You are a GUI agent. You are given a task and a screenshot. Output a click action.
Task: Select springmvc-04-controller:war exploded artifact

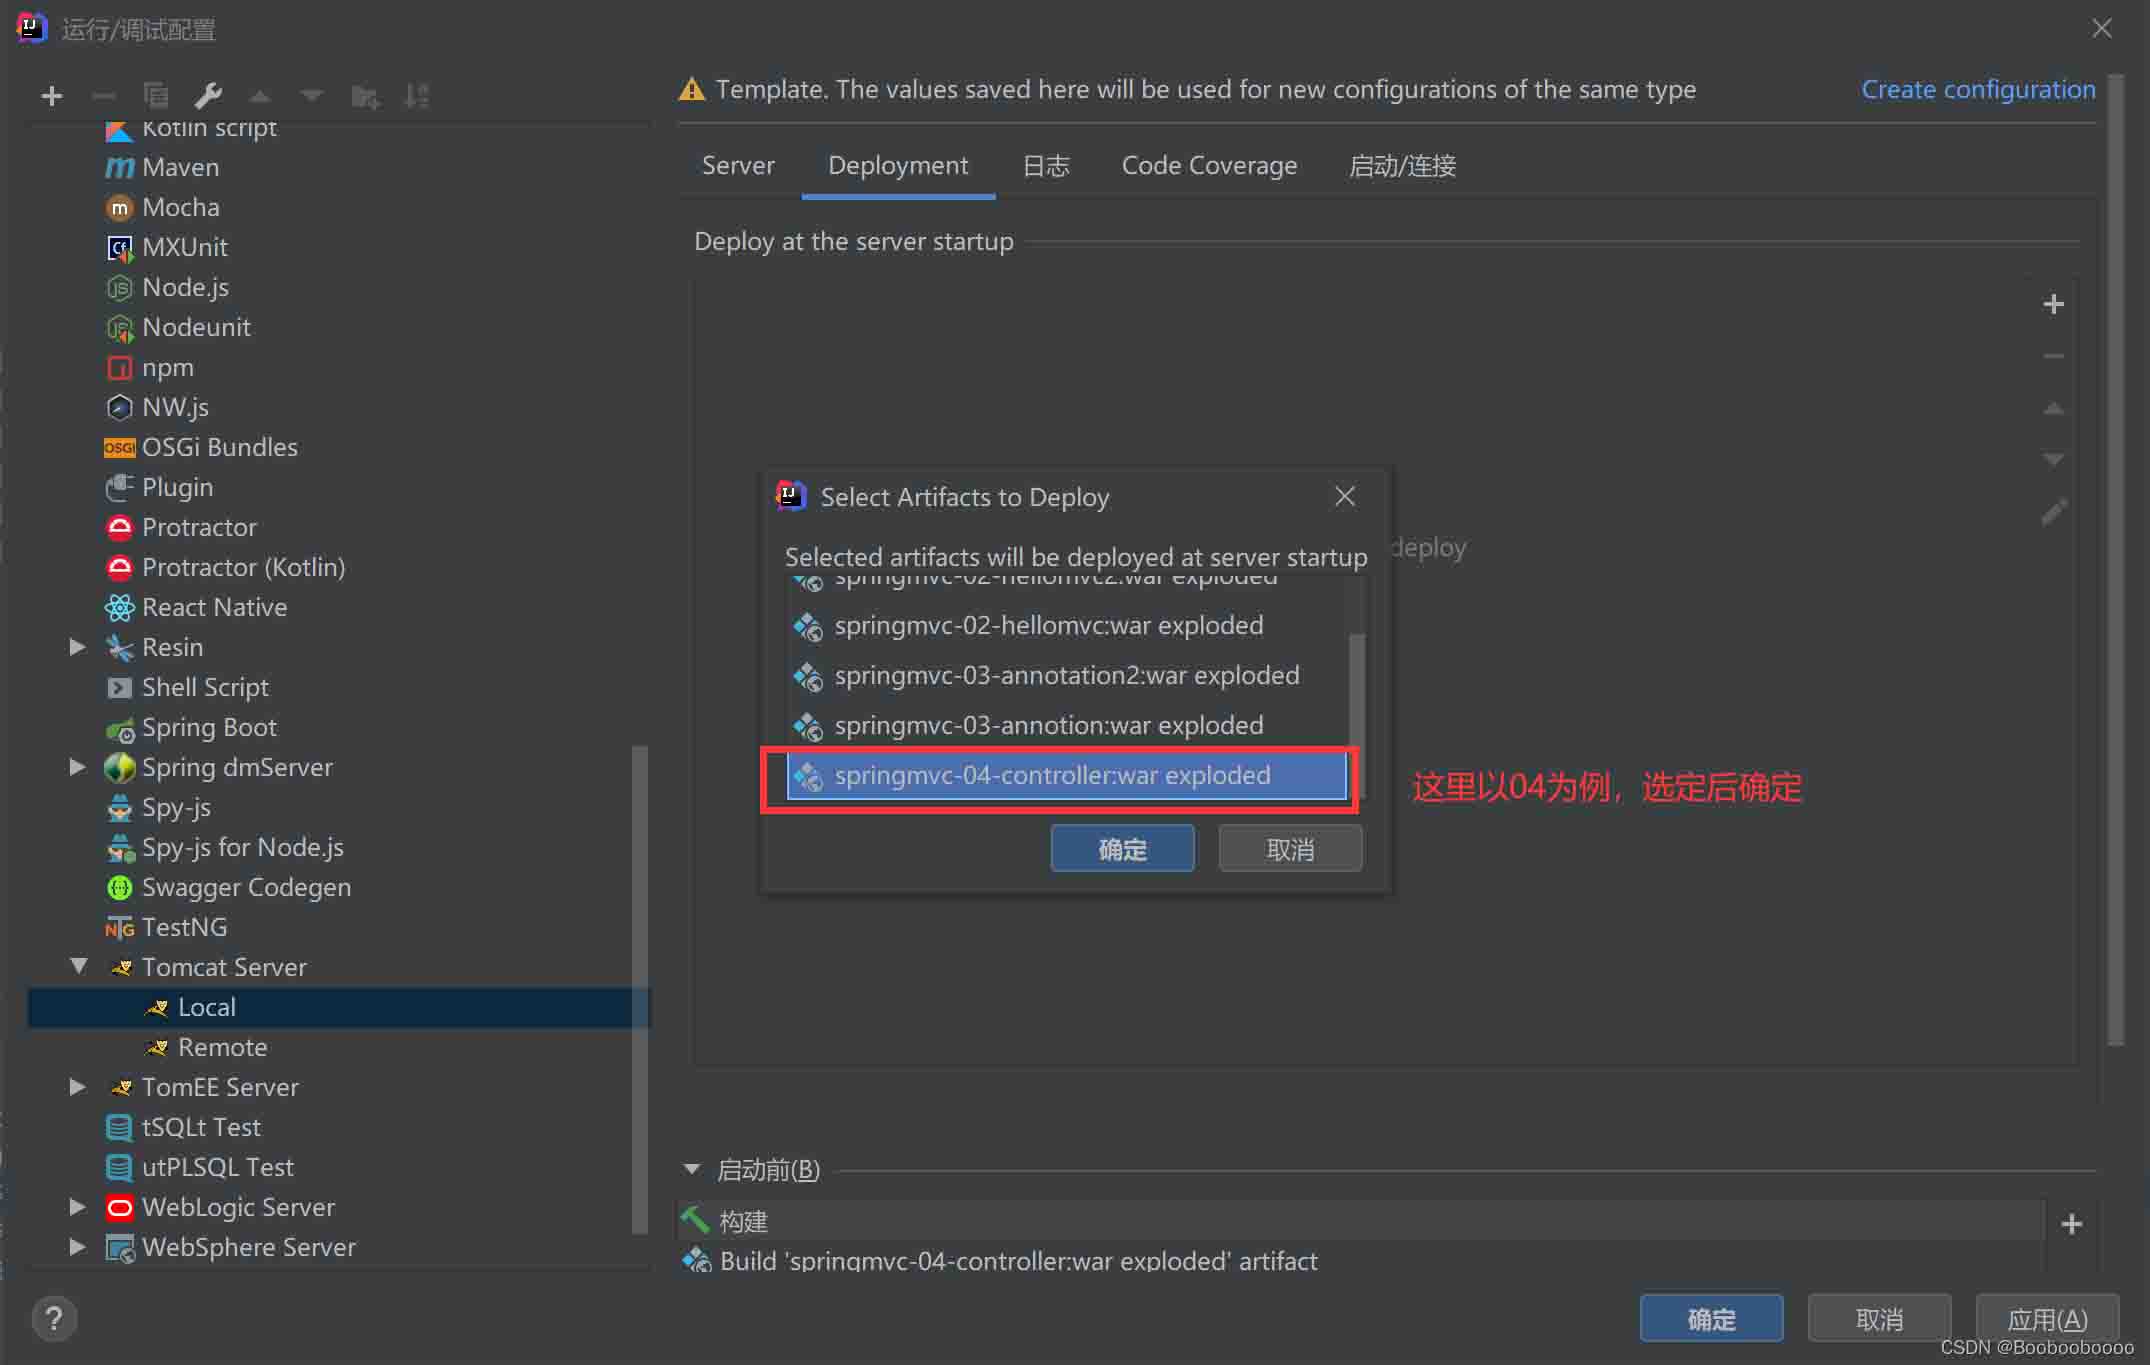(x=1067, y=776)
